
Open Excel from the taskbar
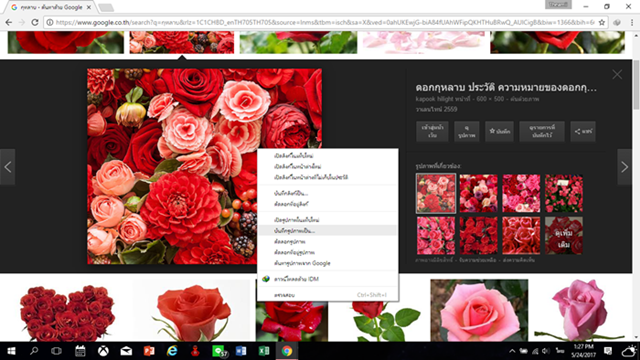(x=264, y=351)
